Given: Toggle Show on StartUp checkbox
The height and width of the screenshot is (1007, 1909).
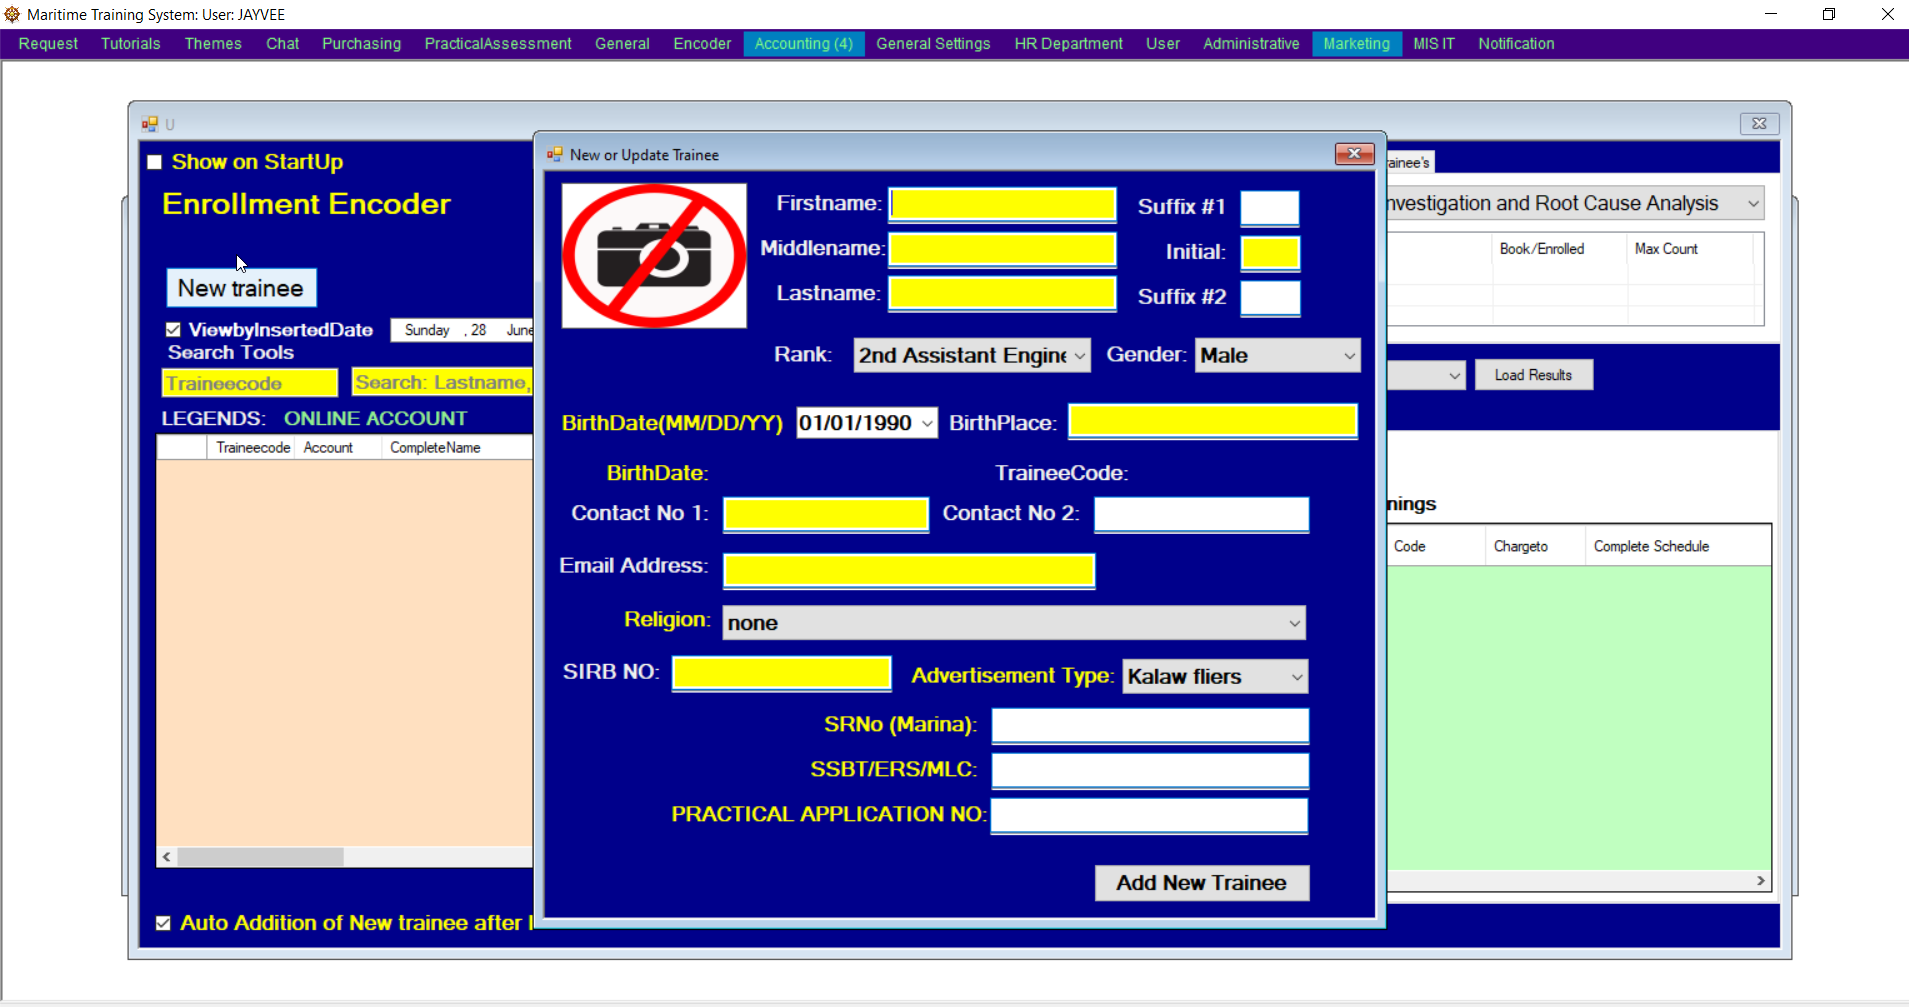Looking at the screenshot, I should coord(154,162).
